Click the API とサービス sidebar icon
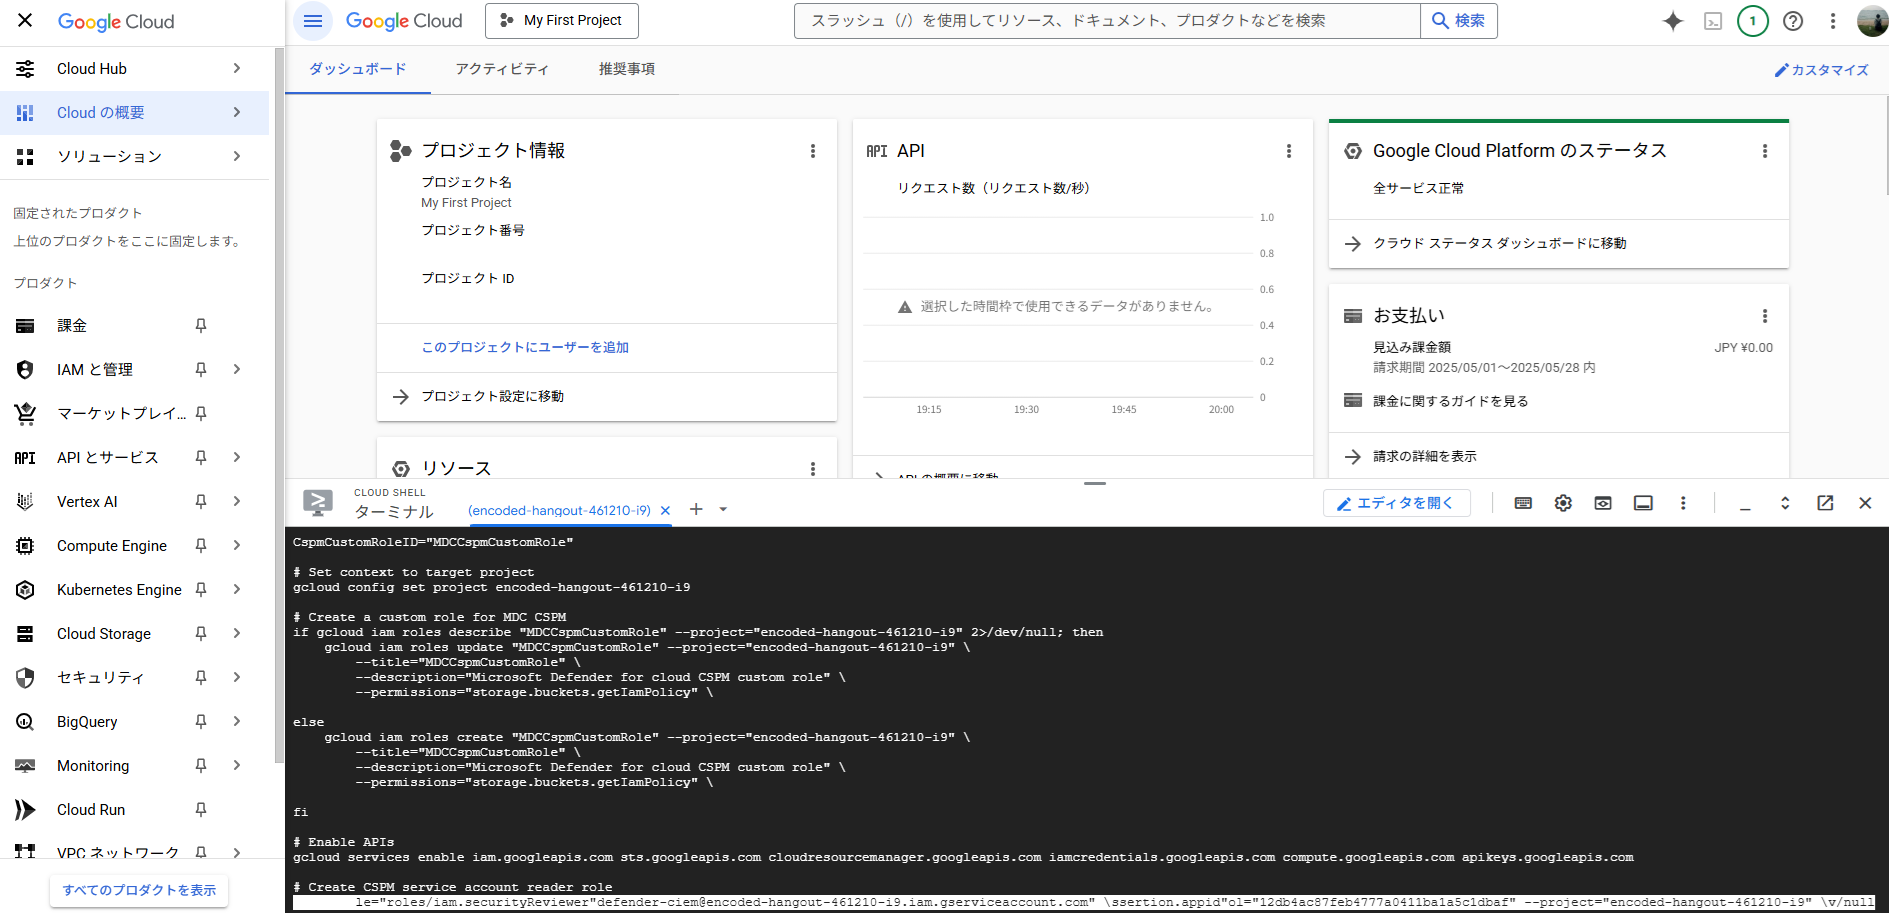Screen dimensions: 1889x913 pos(25,458)
